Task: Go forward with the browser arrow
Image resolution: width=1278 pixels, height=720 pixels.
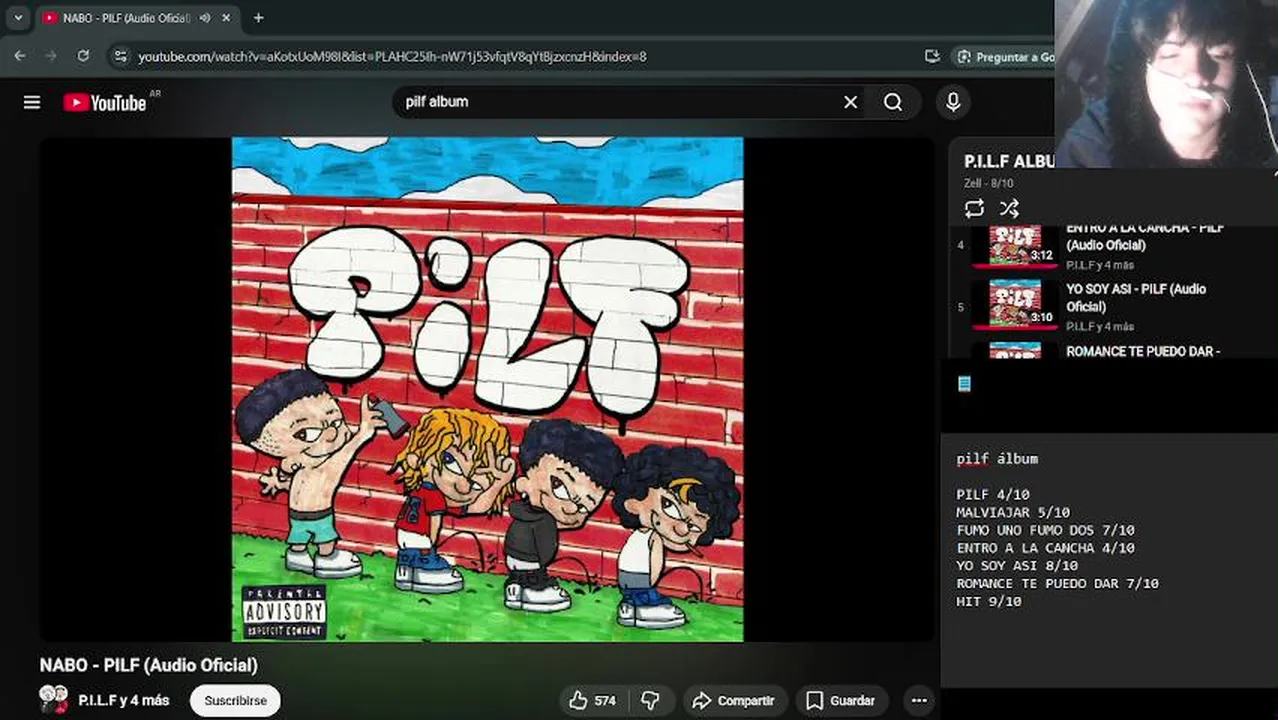Action: [51, 56]
